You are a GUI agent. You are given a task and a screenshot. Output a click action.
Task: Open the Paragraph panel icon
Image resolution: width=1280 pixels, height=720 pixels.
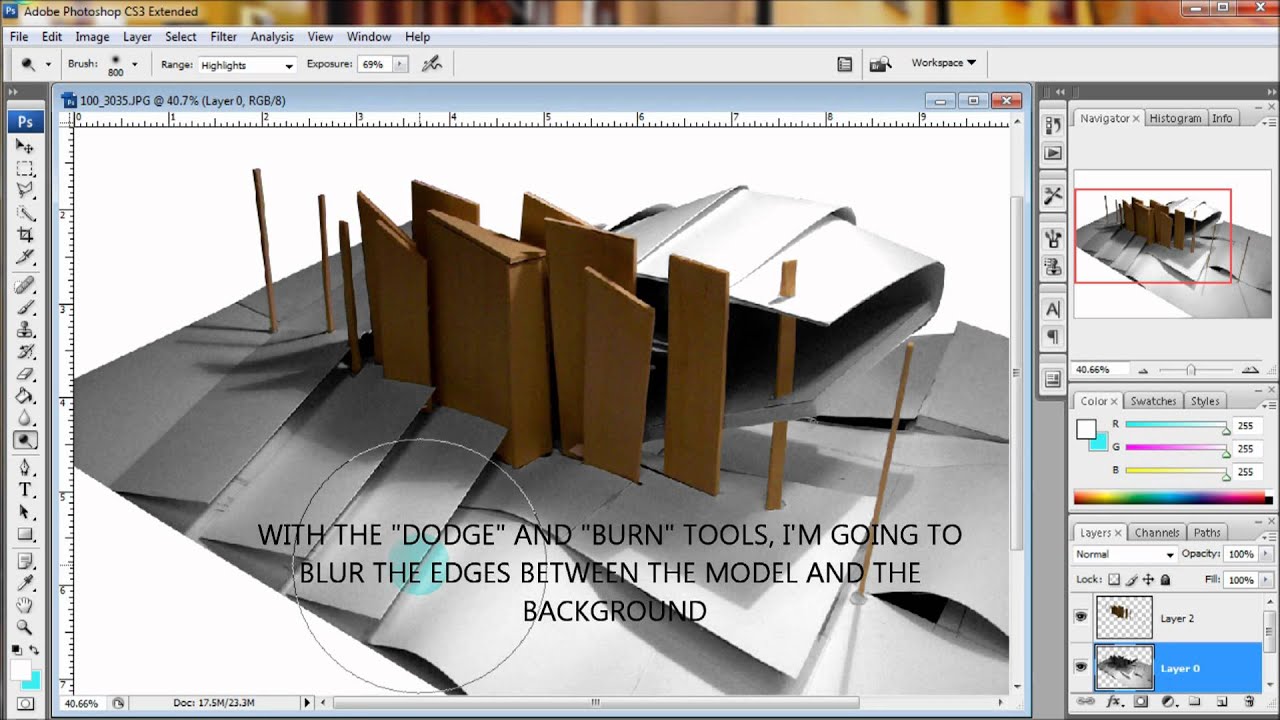[x=1052, y=337]
